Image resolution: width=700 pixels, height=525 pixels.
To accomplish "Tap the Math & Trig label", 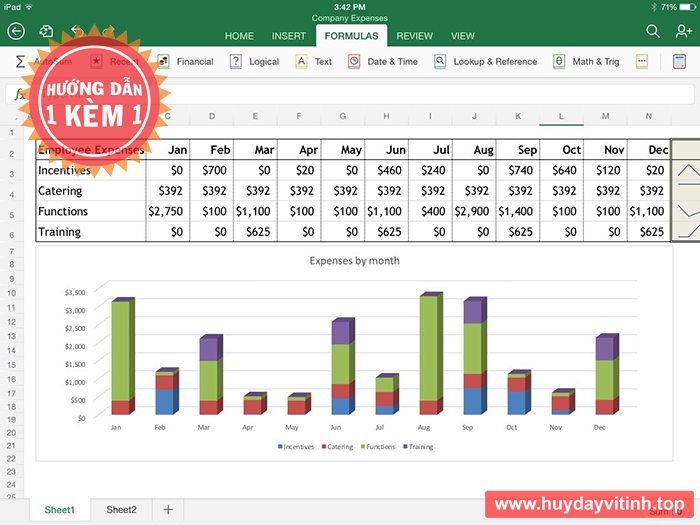I will 596,62.
